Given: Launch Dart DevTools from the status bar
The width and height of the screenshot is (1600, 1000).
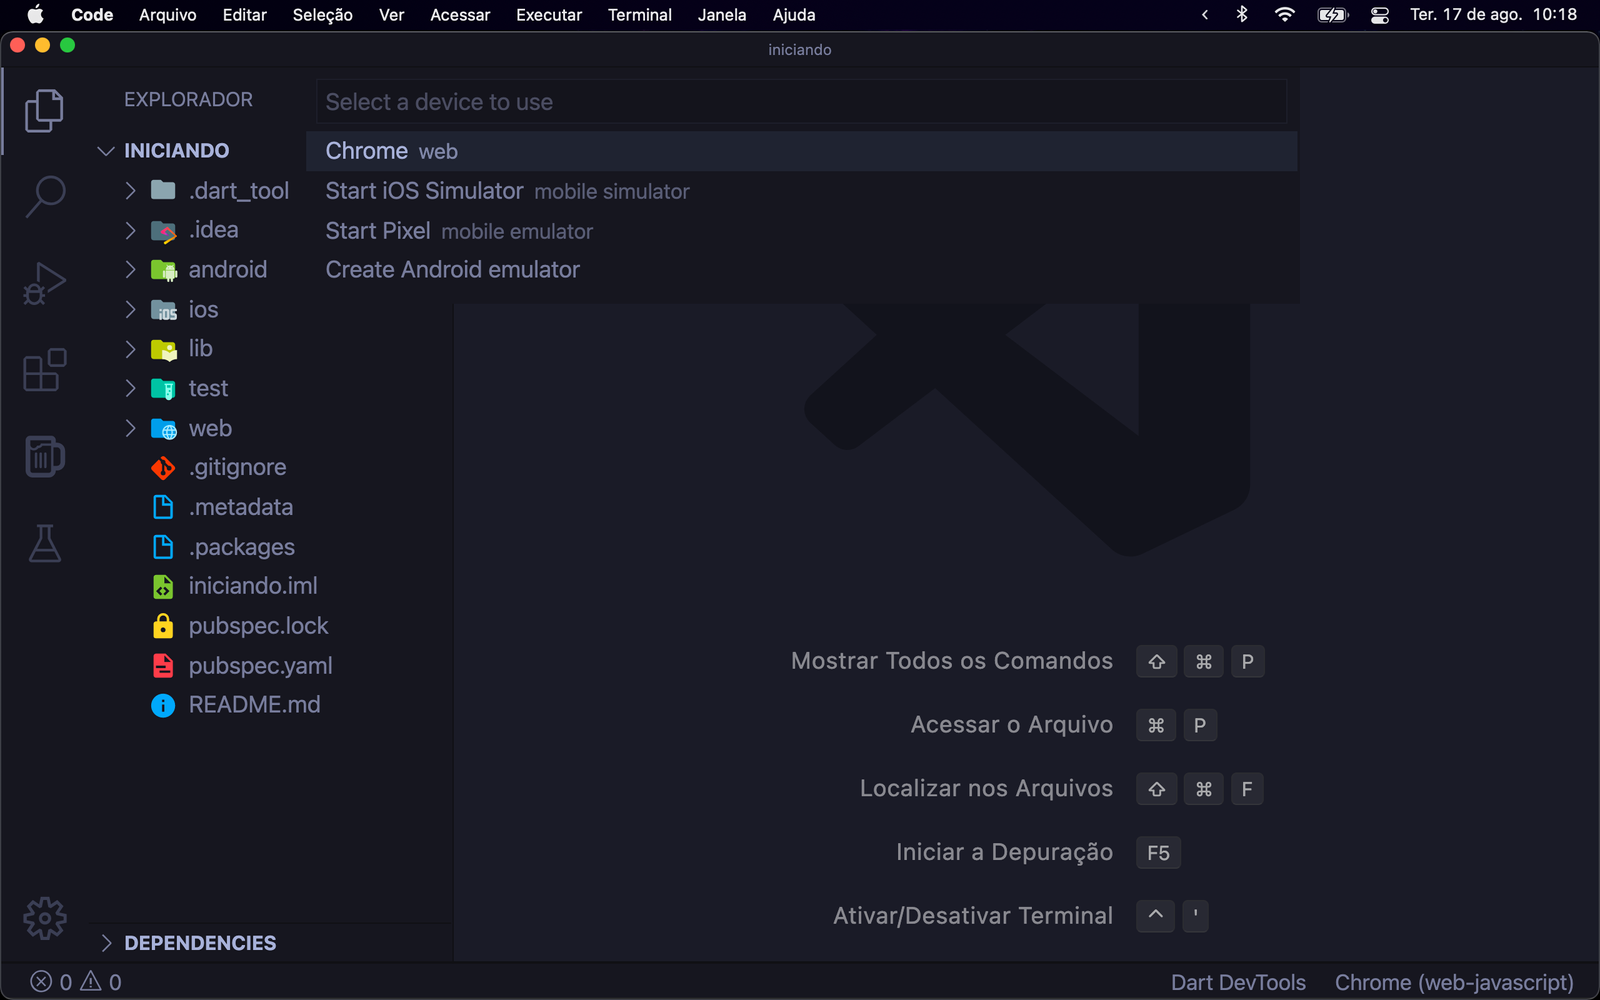Looking at the screenshot, I should coord(1239,982).
